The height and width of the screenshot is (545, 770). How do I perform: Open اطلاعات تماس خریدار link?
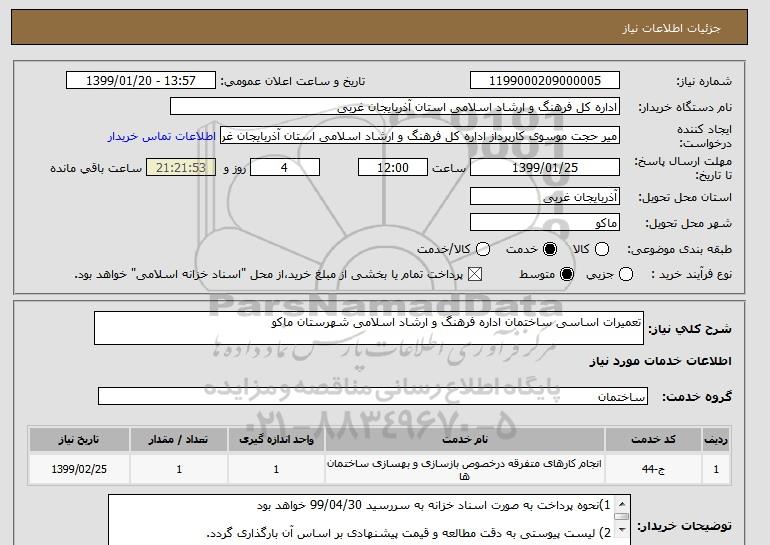click(x=162, y=136)
